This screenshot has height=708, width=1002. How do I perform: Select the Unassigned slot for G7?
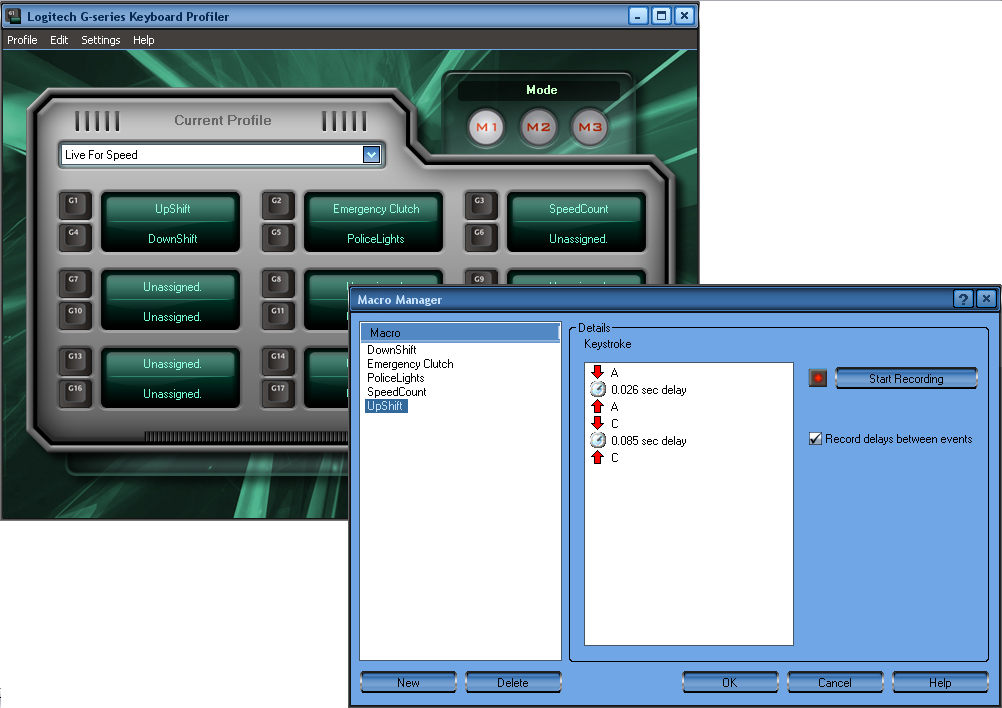coord(173,287)
